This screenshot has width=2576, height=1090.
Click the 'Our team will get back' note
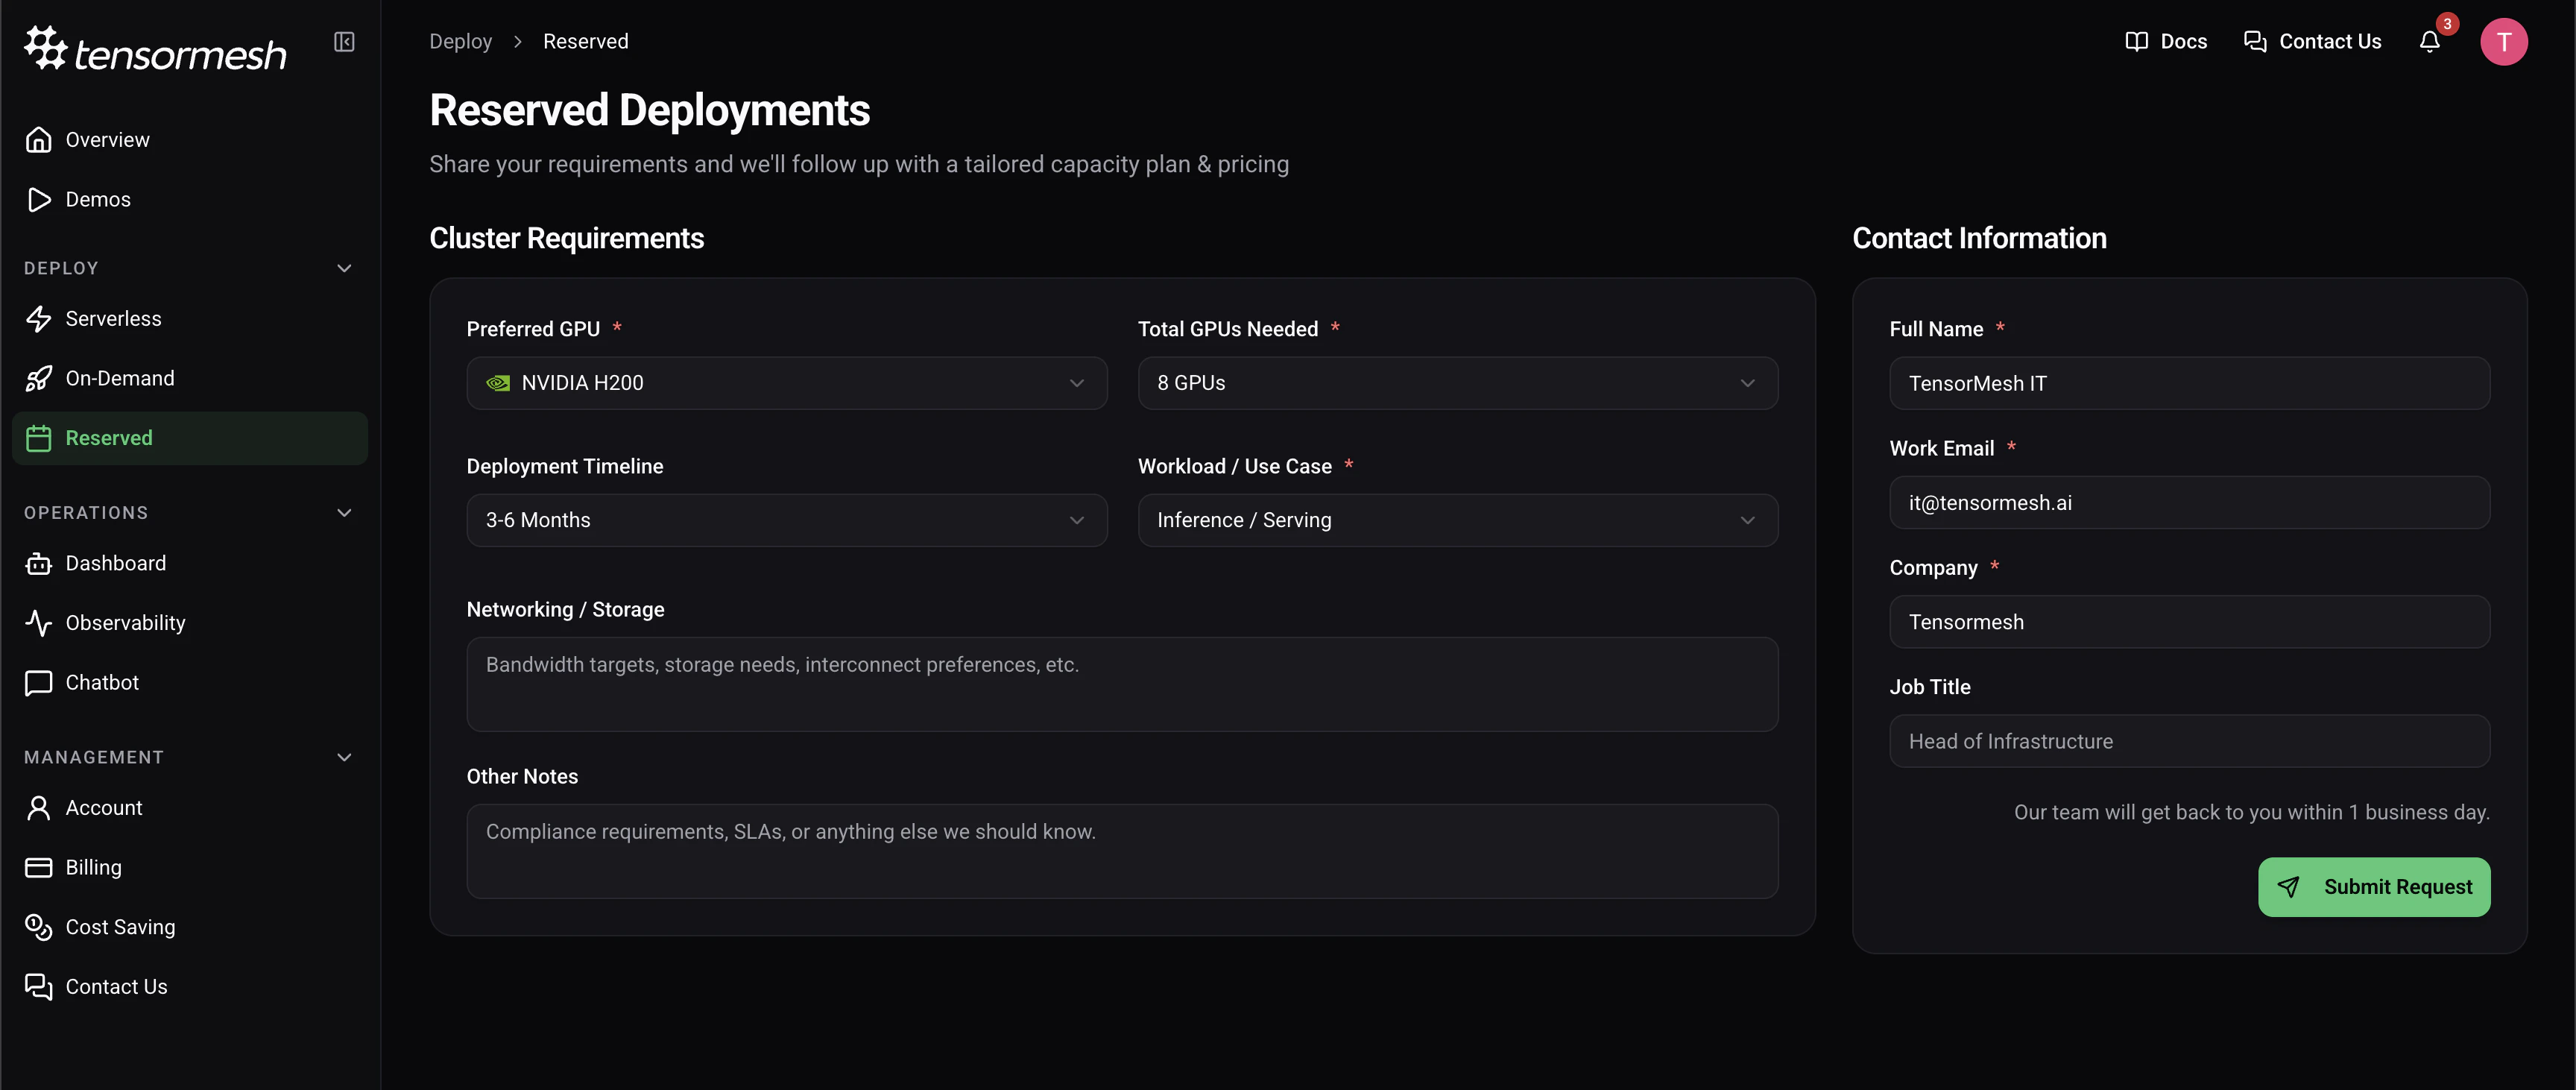pos(2251,812)
